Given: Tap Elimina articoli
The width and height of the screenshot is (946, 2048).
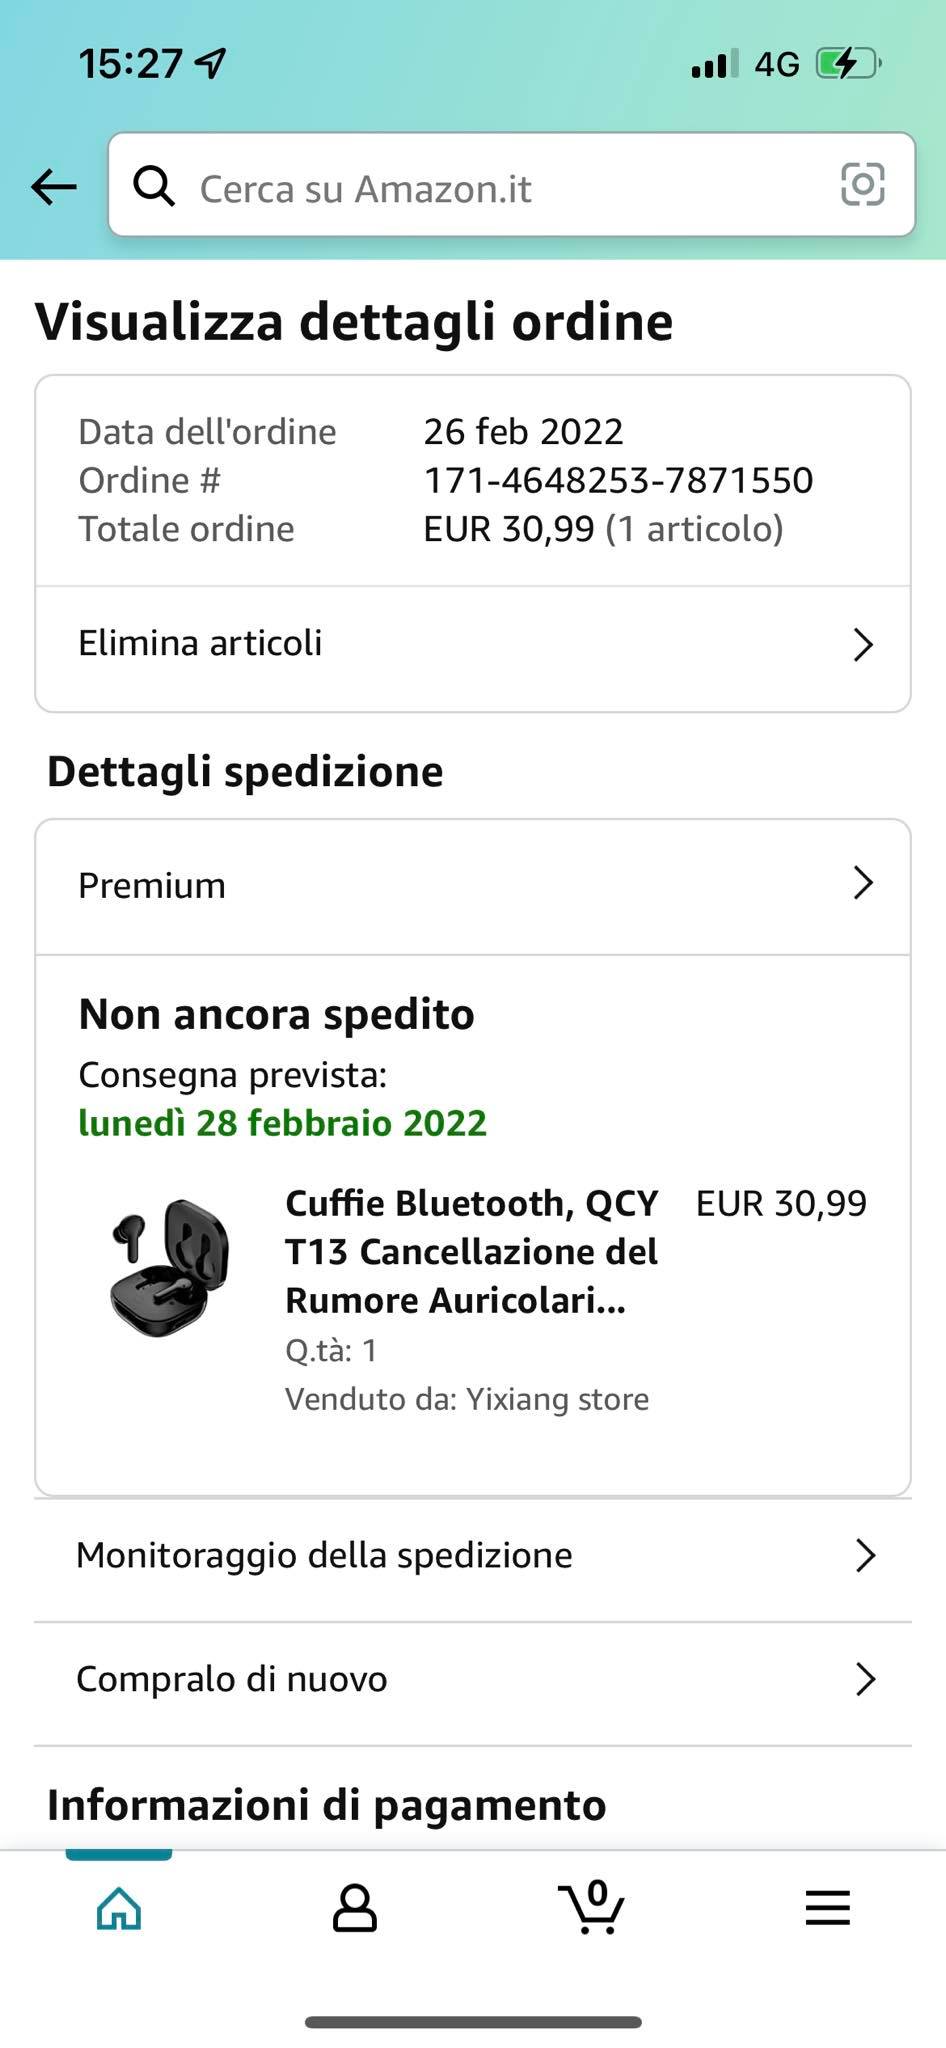Looking at the screenshot, I should coord(201,643).
